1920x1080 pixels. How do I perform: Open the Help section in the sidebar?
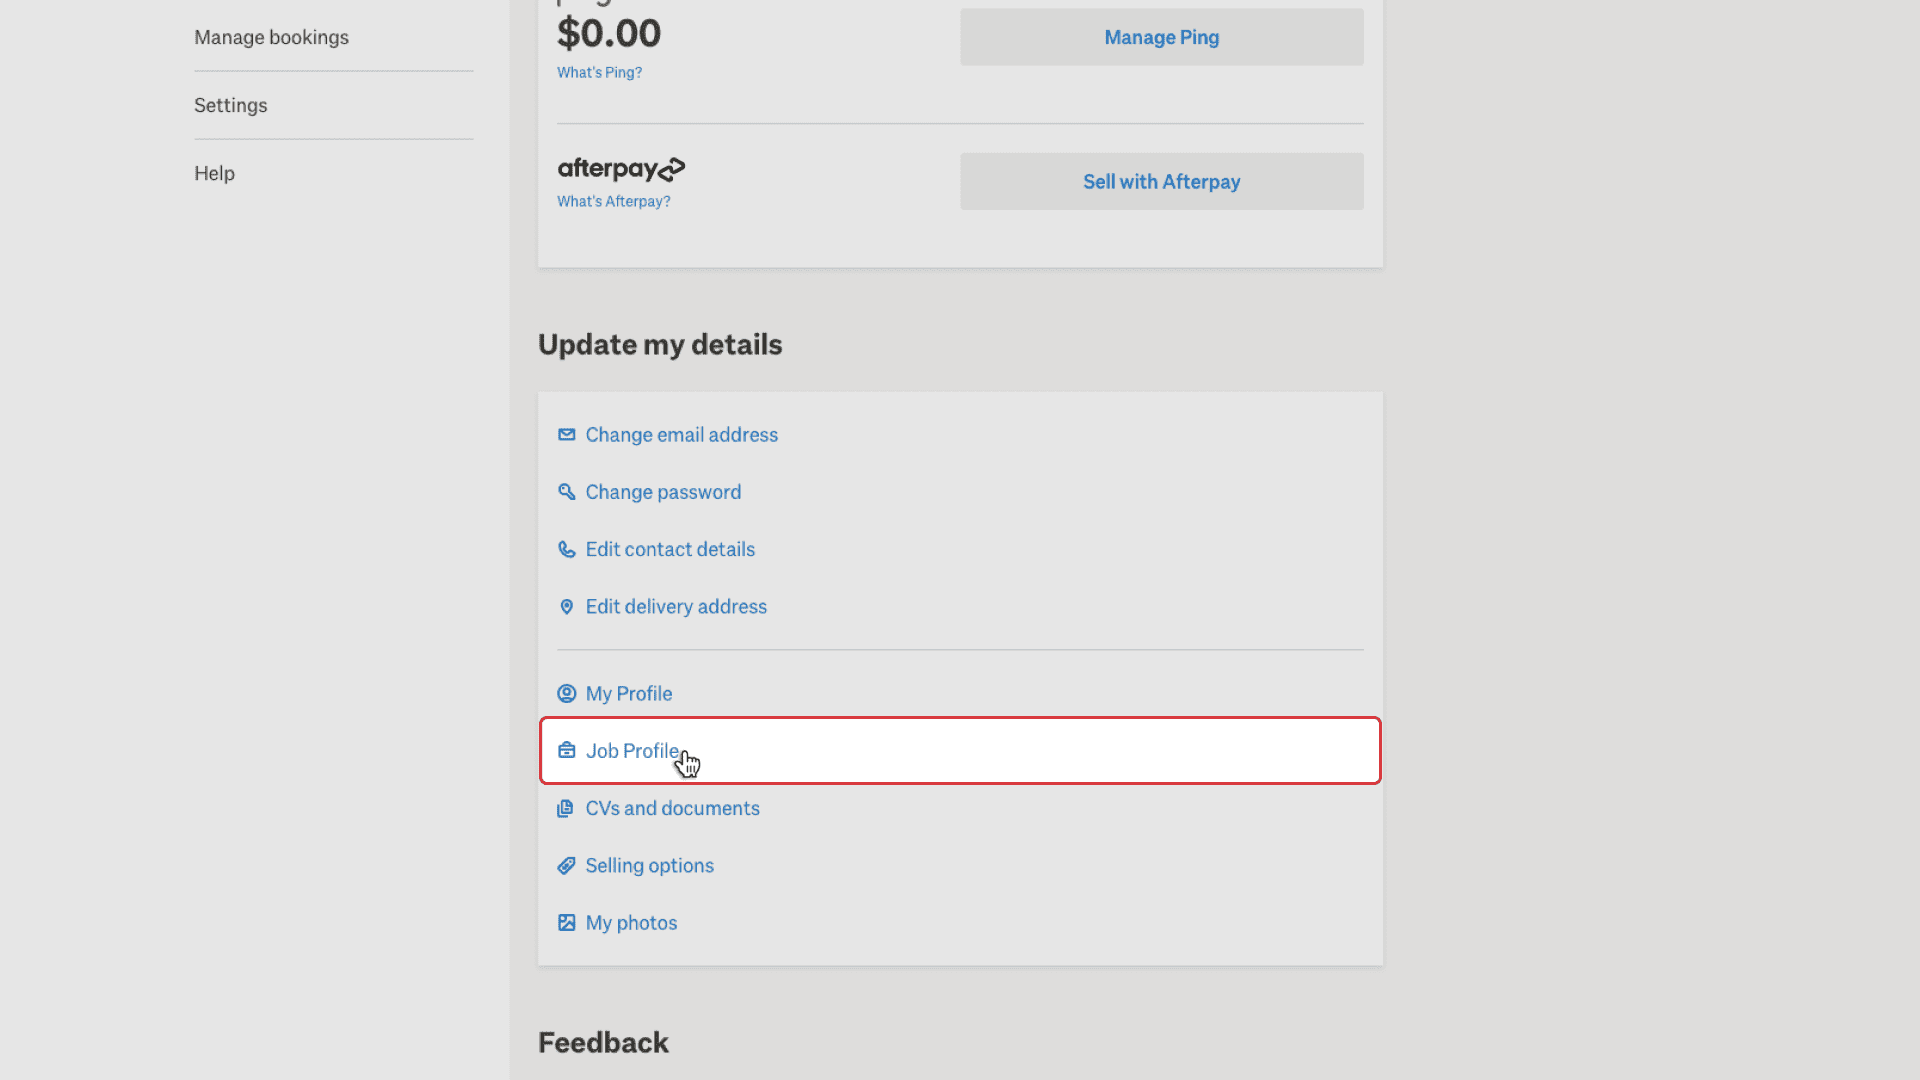point(214,173)
